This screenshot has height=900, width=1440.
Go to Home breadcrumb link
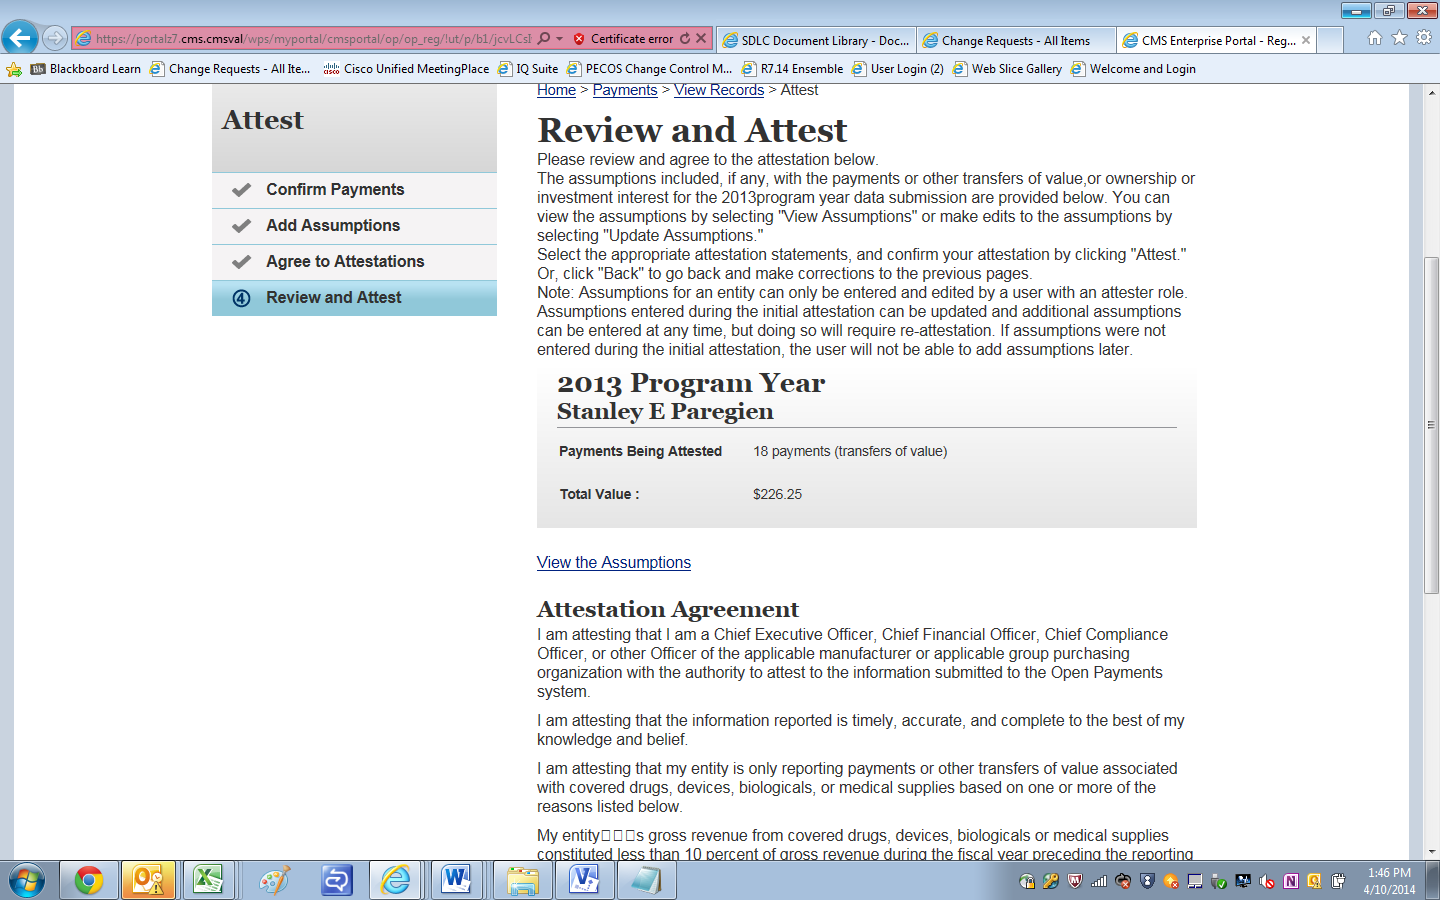coord(556,90)
